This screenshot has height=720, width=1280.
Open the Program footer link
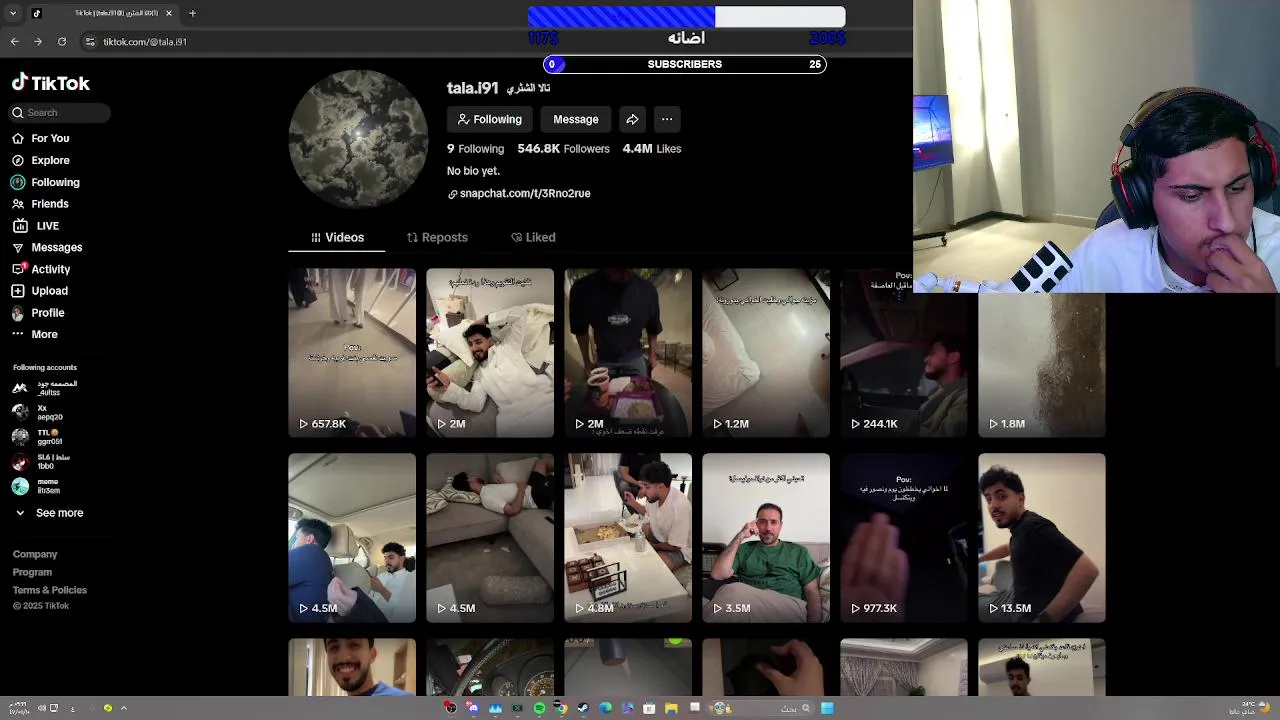[x=32, y=572]
